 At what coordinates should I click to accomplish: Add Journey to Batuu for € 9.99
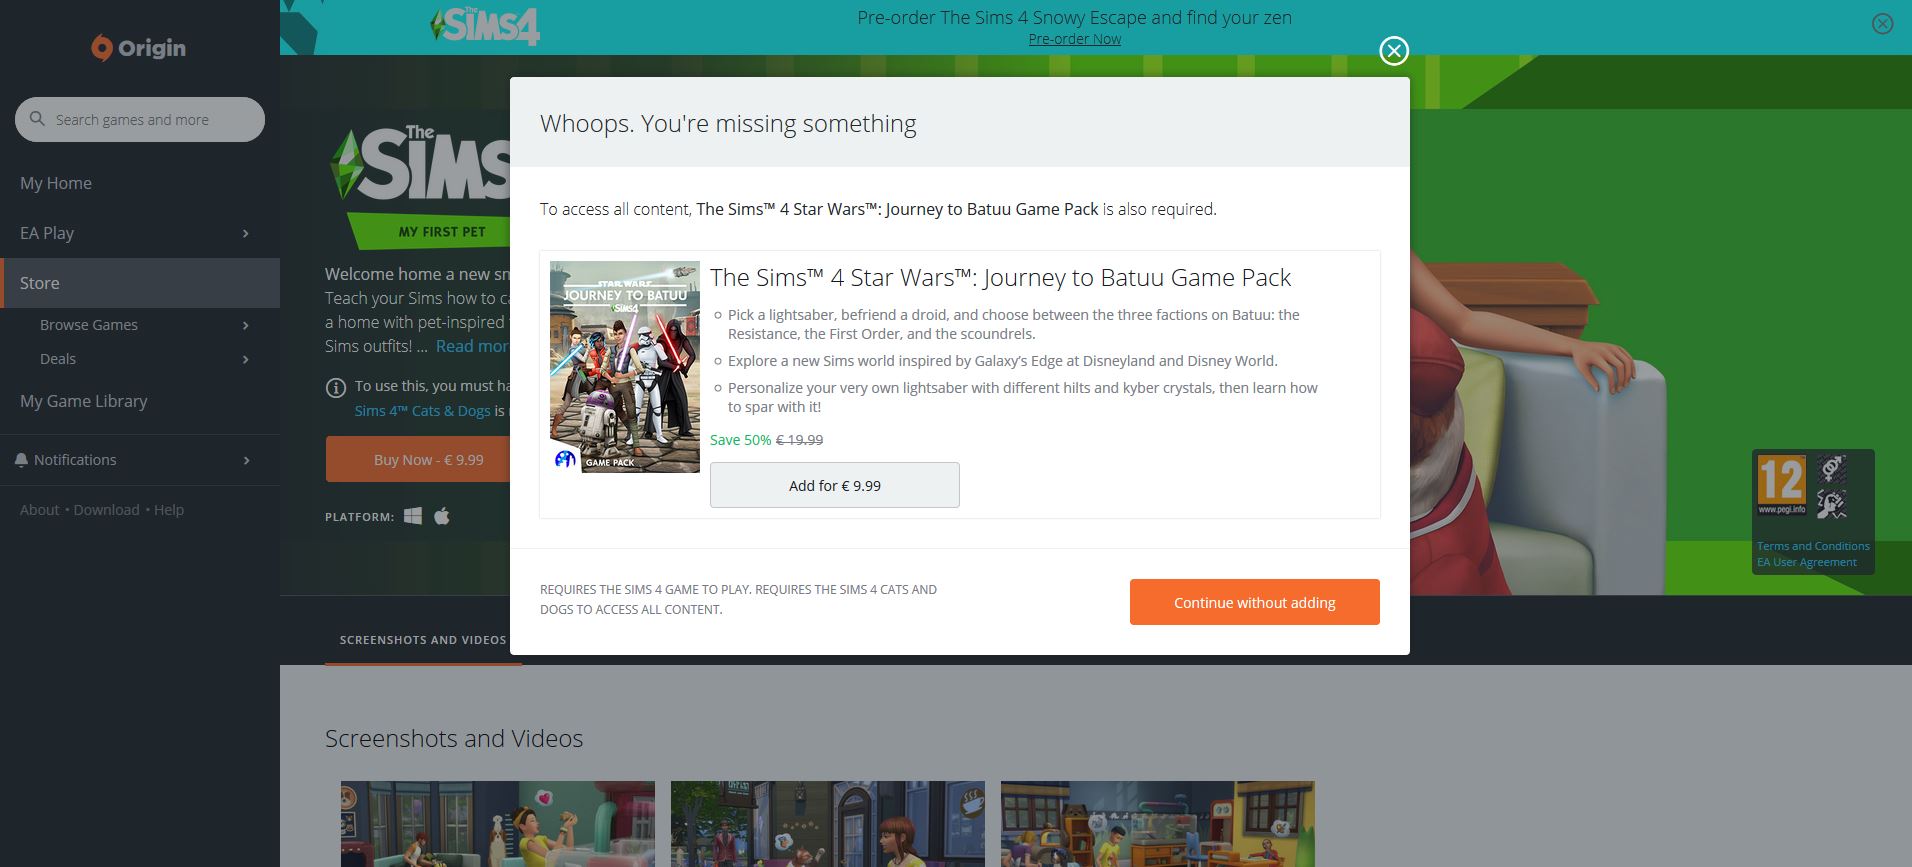pos(835,485)
